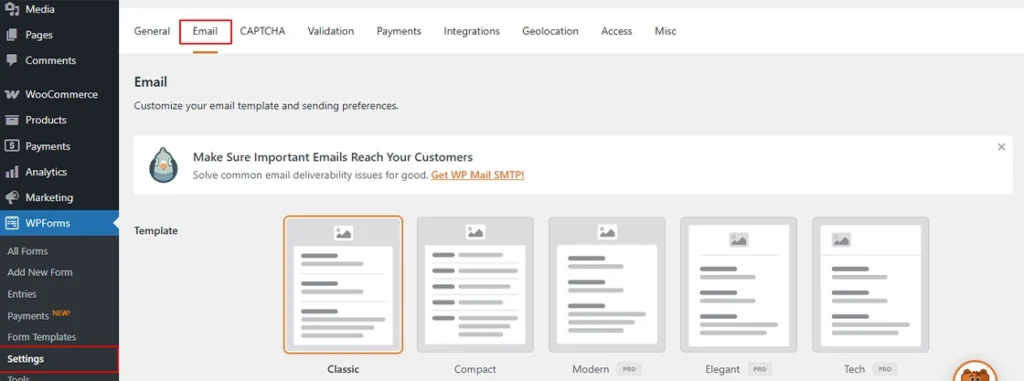1024x381 pixels.
Task: Follow the Get WP Mail SMTP link
Action: tap(477, 175)
